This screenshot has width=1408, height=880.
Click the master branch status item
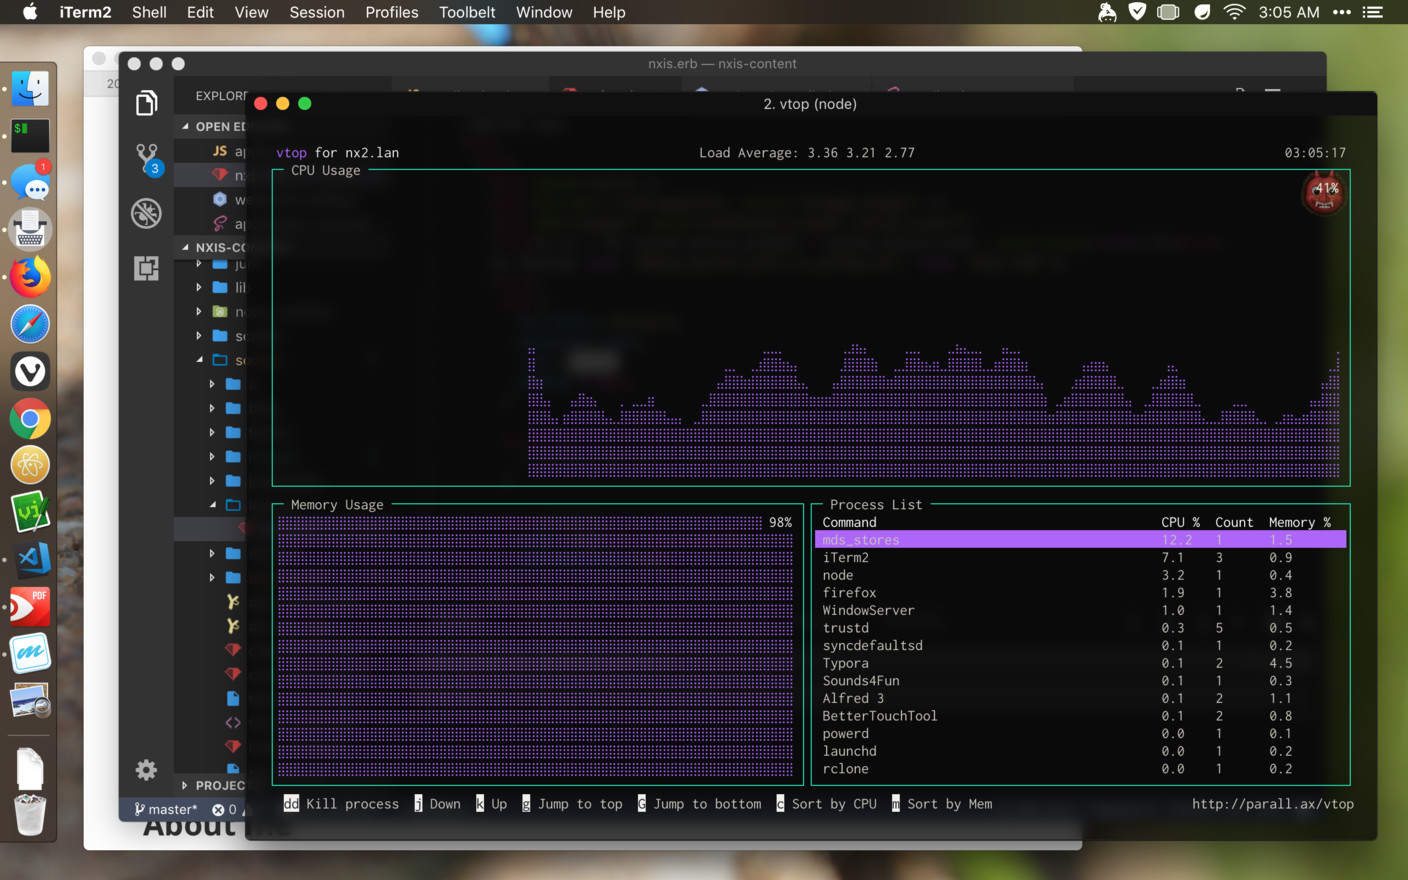click(x=166, y=809)
